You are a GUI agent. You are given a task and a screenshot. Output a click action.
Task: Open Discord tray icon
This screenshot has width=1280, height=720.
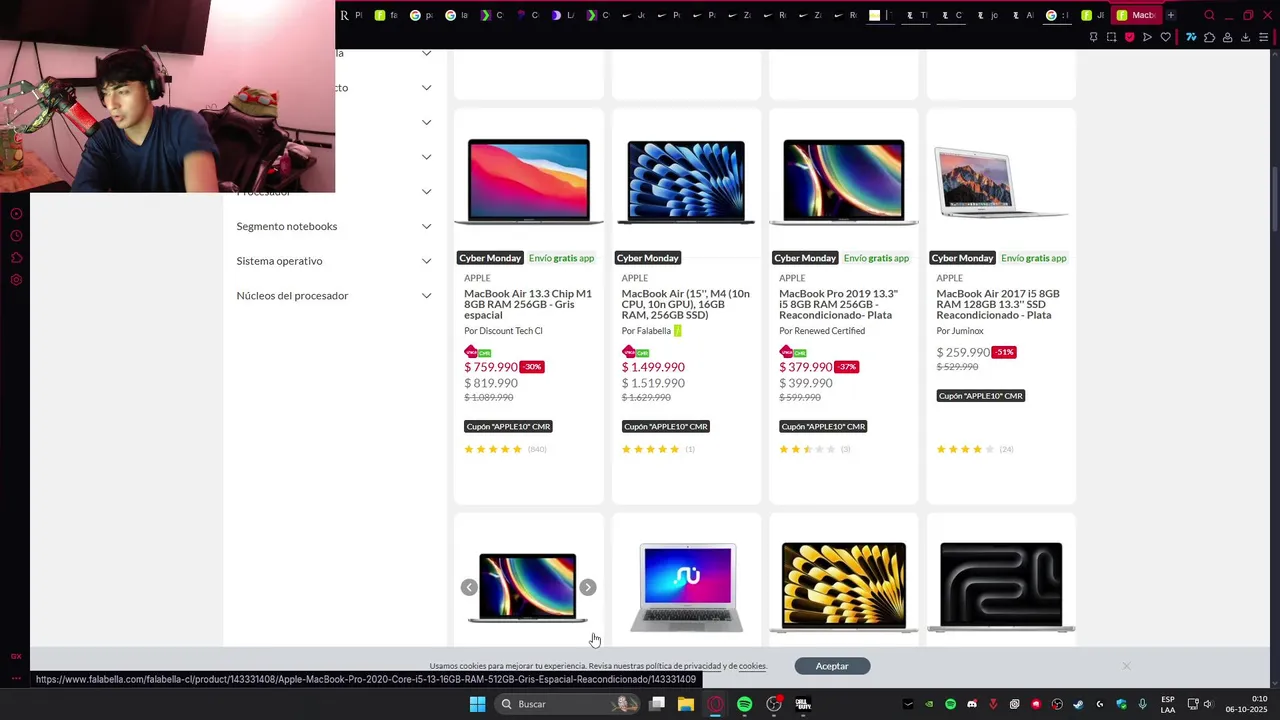click(972, 704)
